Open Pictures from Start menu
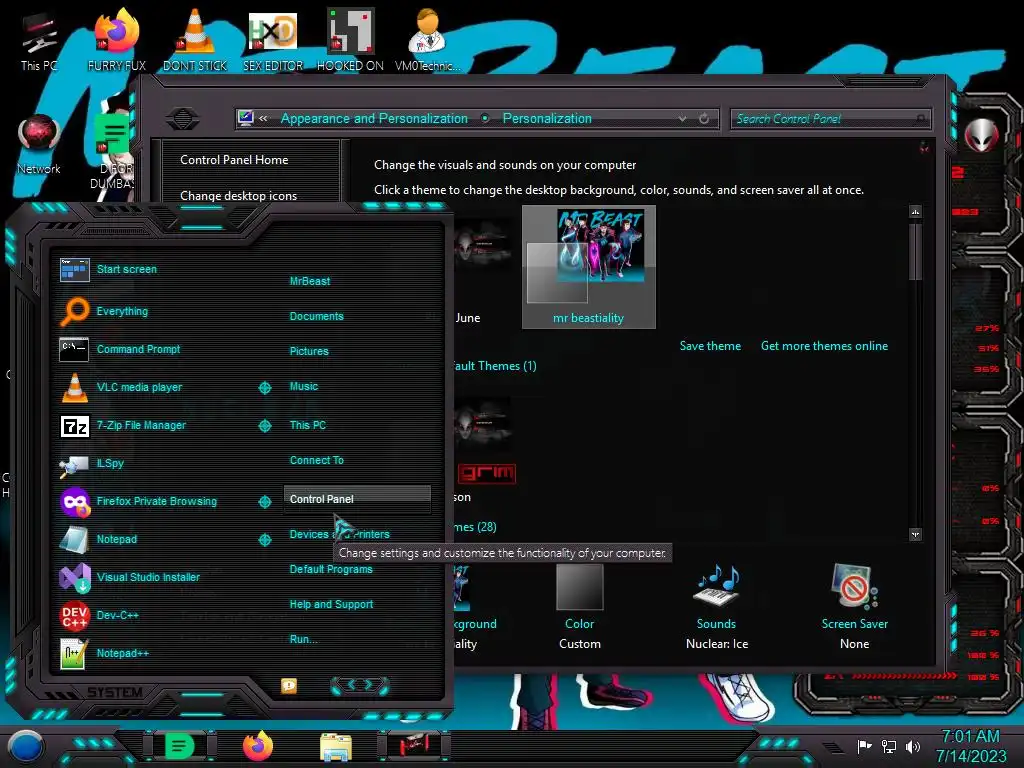The height and width of the screenshot is (768, 1024). (x=309, y=351)
